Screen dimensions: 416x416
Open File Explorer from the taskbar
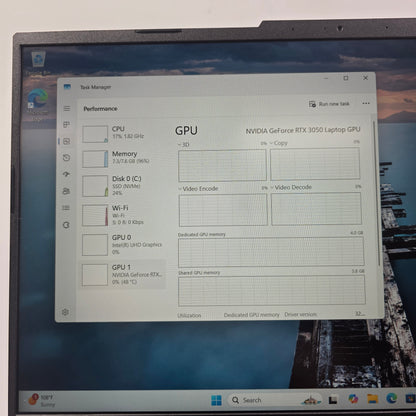click(x=372, y=398)
